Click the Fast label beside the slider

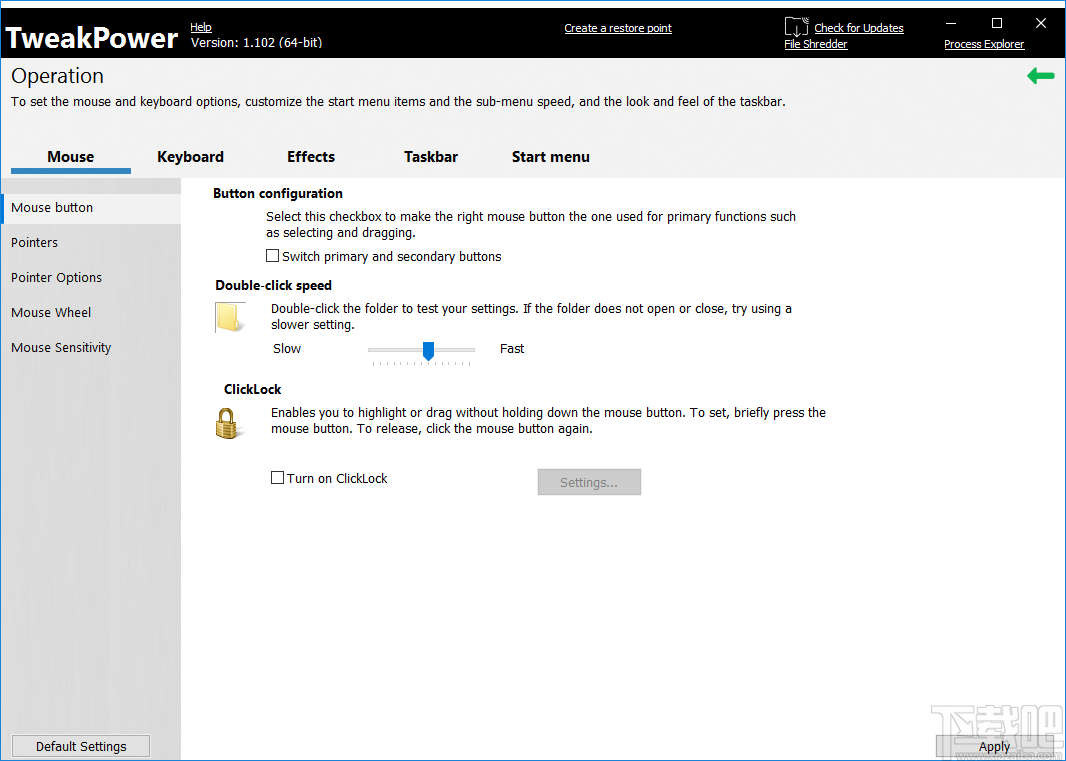pyautogui.click(x=512, y=348)
